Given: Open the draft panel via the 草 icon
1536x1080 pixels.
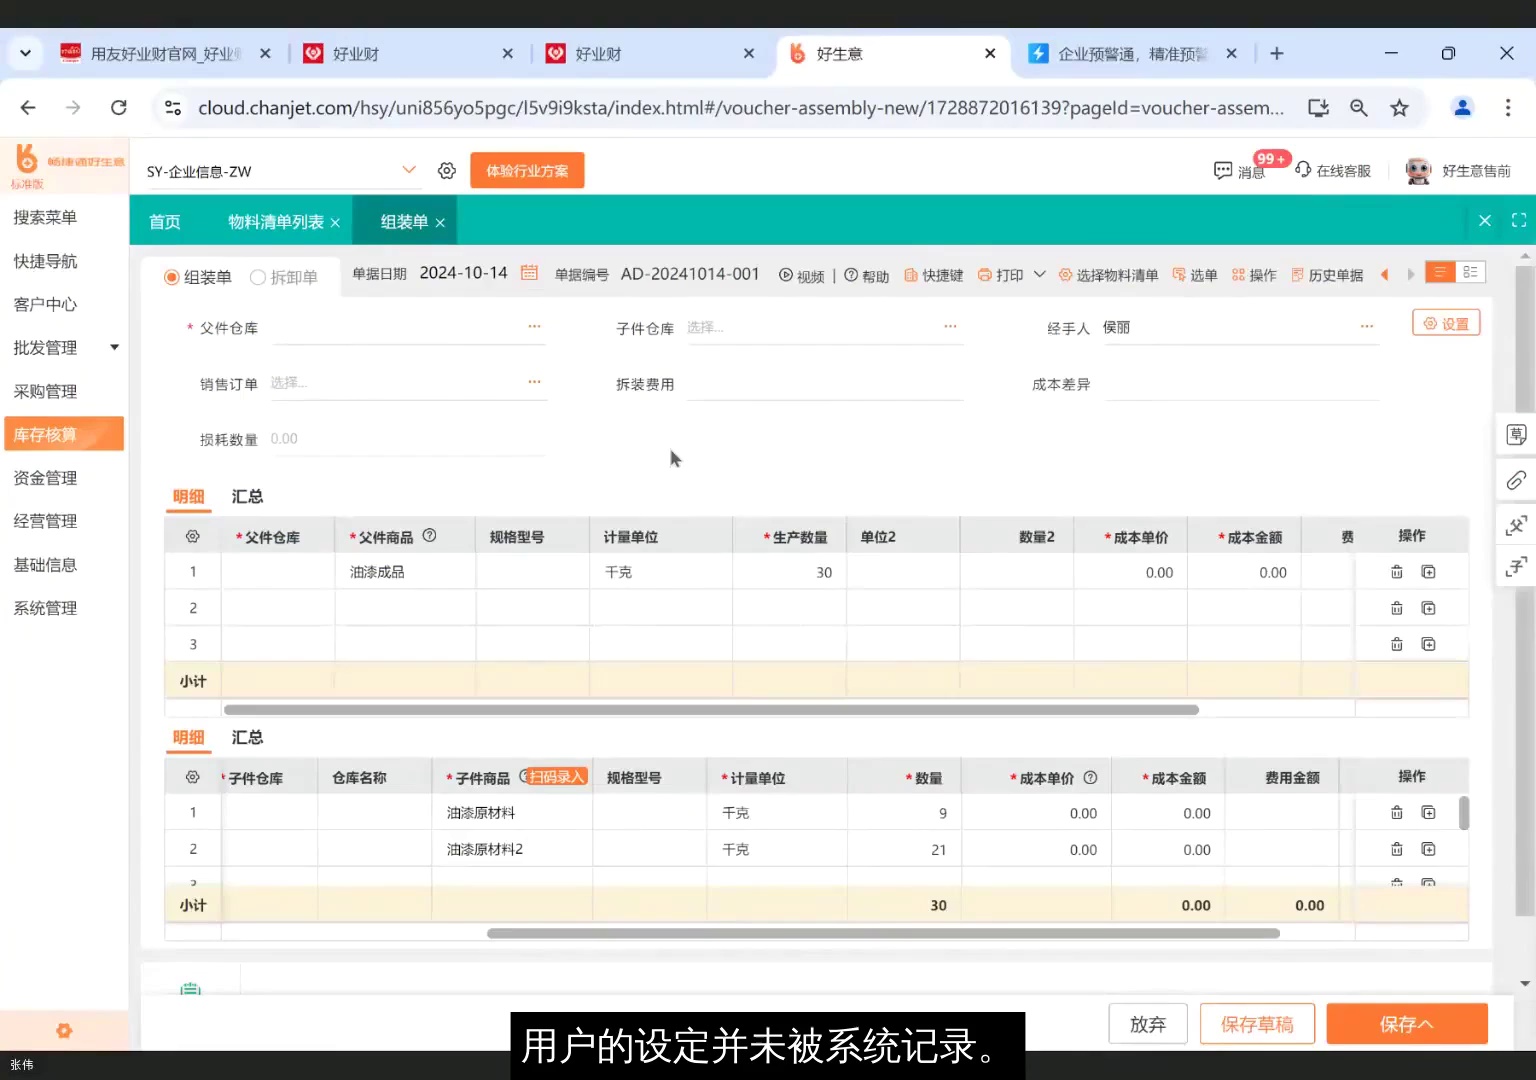Looking at the screenshot, I should point(1515,434).
